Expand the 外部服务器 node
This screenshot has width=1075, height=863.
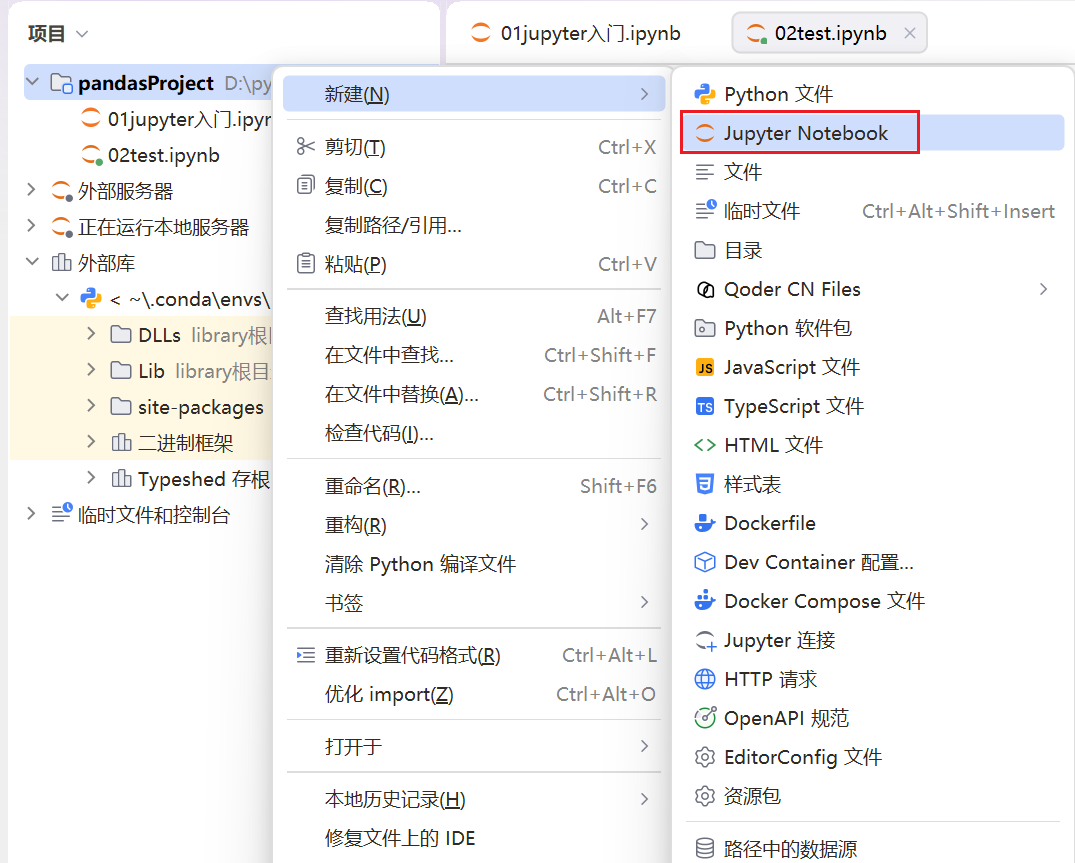click(x=31, y=190)
